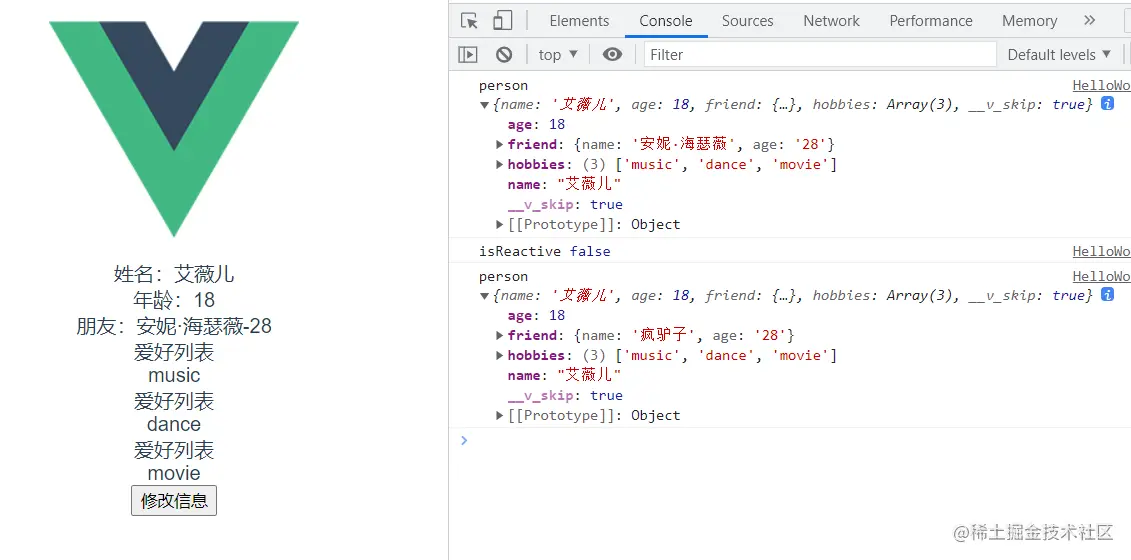
Task: Select the Console tab
Action: click(x=666, y=21)
